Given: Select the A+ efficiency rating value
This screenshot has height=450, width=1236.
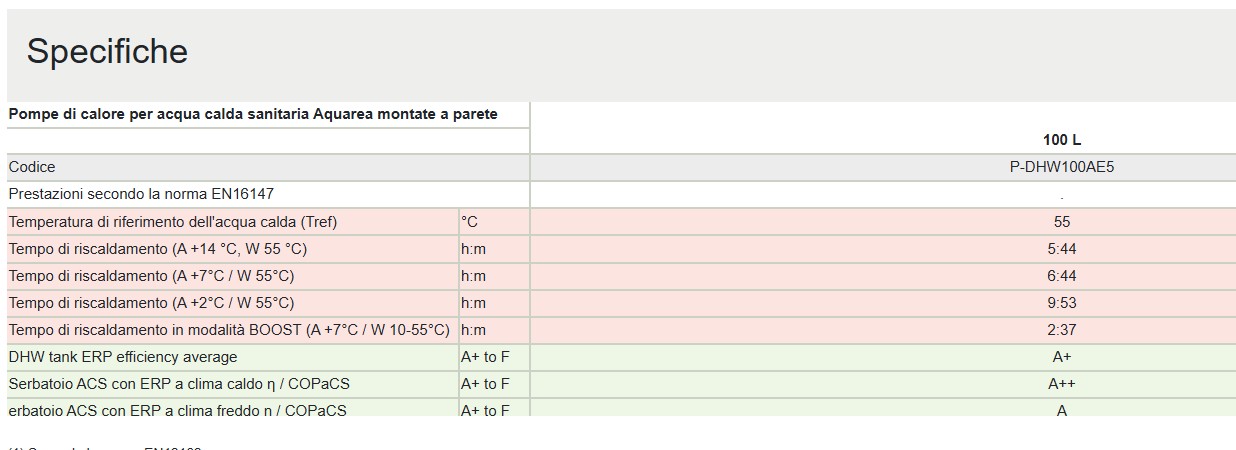Looking at the screenshot, I should pyautogui.click(x=1061, y=357).
